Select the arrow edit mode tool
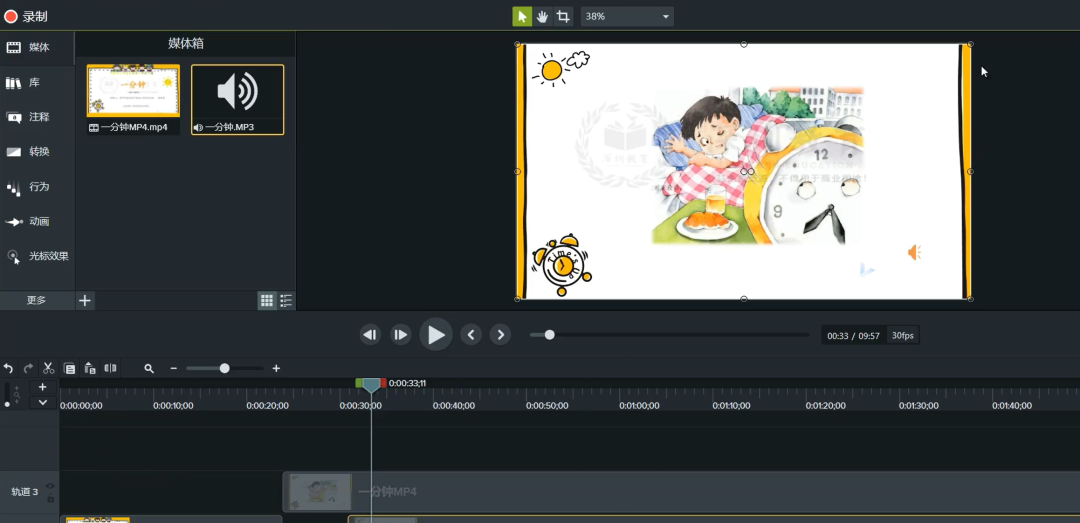 click(521, 17)
